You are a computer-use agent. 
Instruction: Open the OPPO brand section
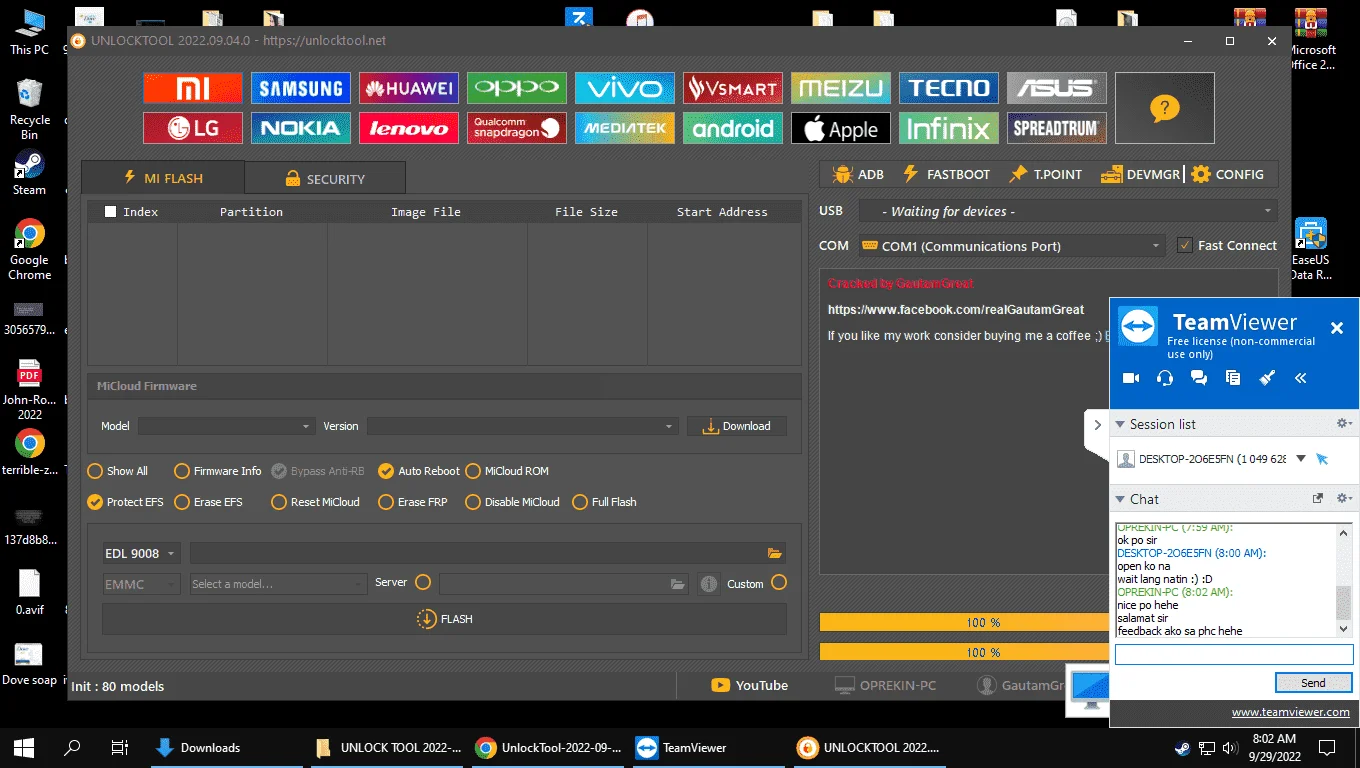tap(516, 88)
